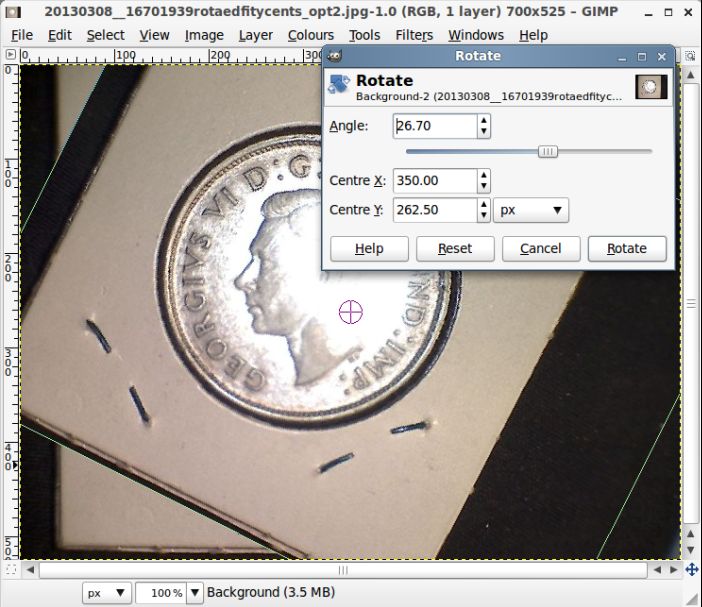
Task: Click the angle slider handle
Action: pos(548,152)
